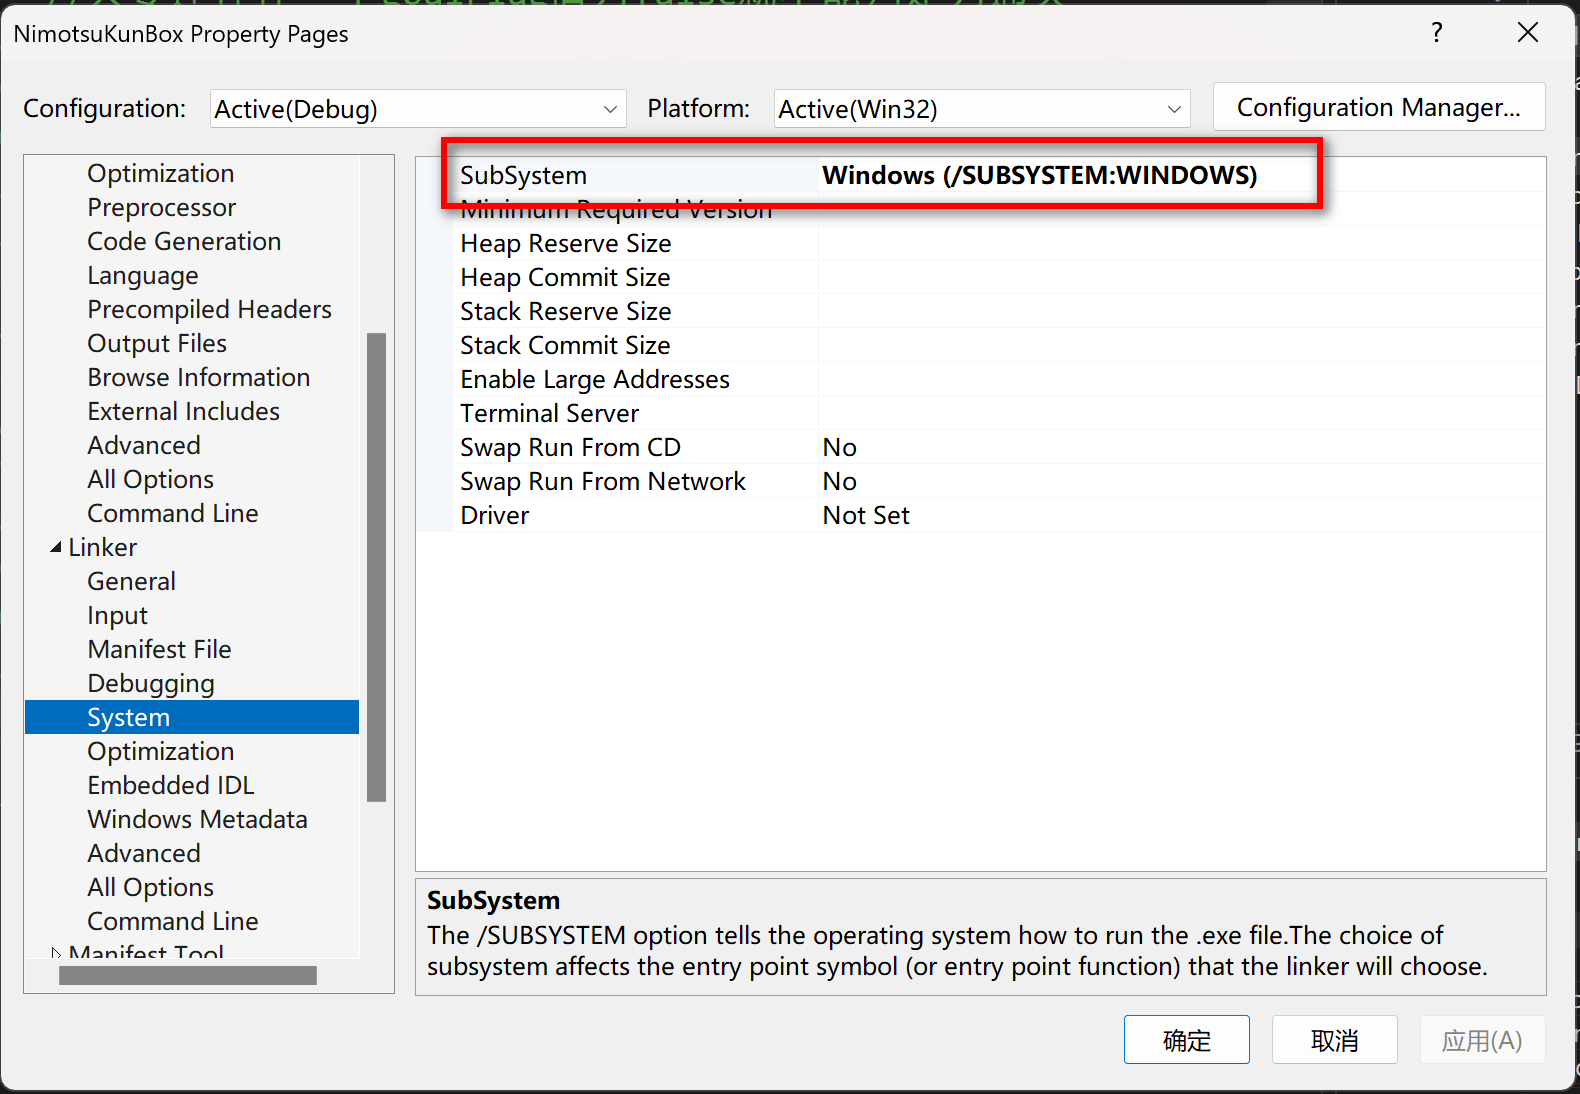Open the Platform dropdown Active(Win32)
Screen dimensions: 1580x1094
(x=982, y=109)
